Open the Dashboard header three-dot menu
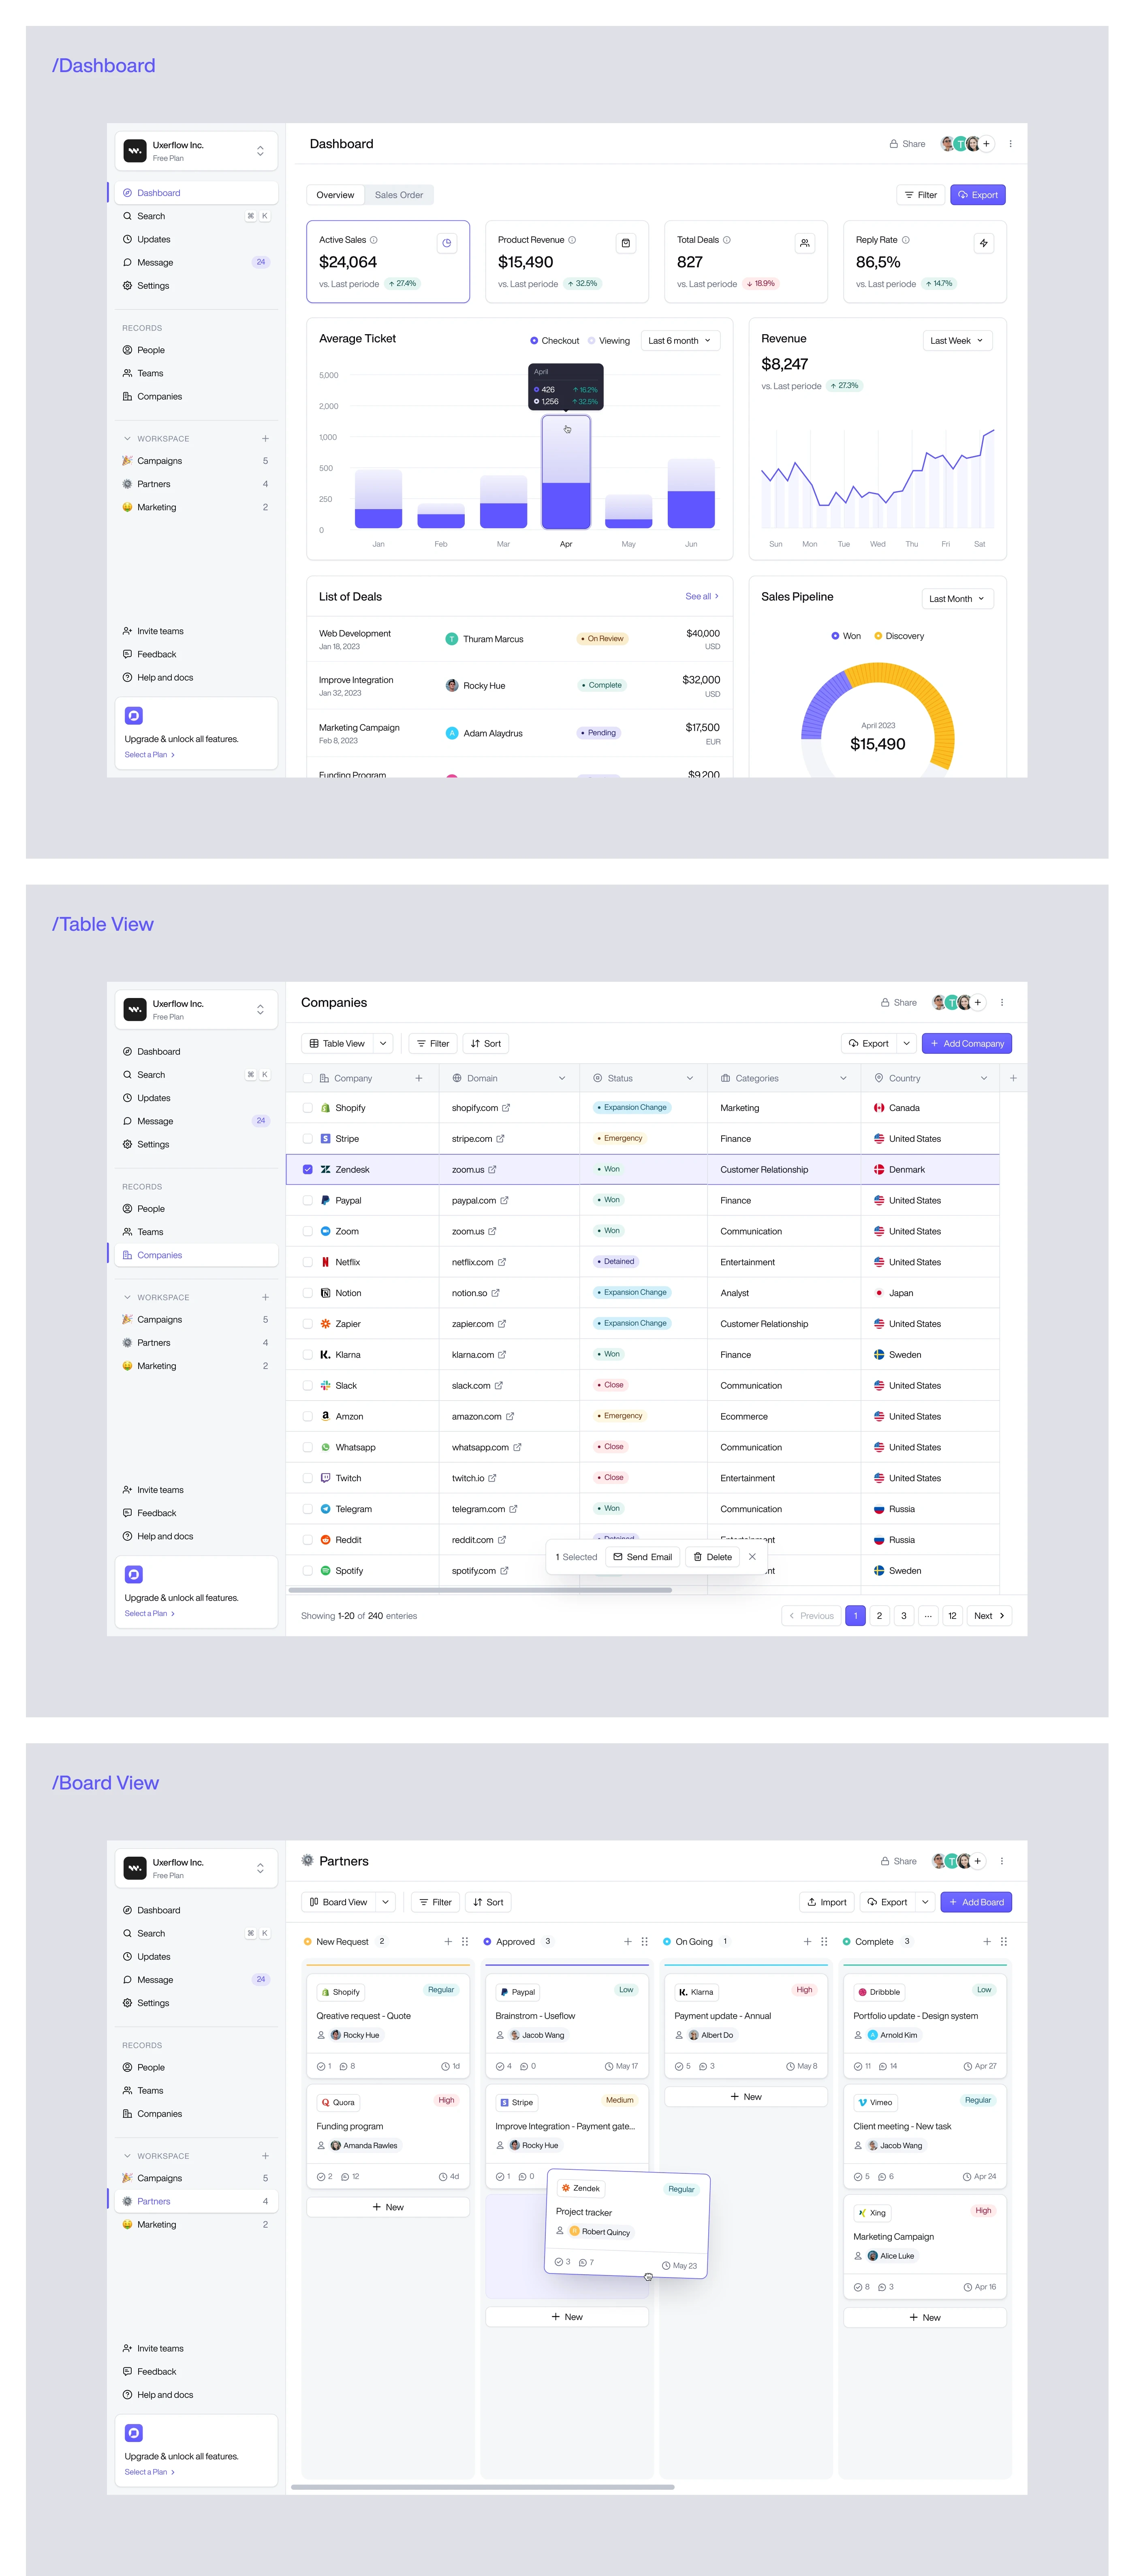Screen dimensions: 1128x2576 coord(1010,144)
